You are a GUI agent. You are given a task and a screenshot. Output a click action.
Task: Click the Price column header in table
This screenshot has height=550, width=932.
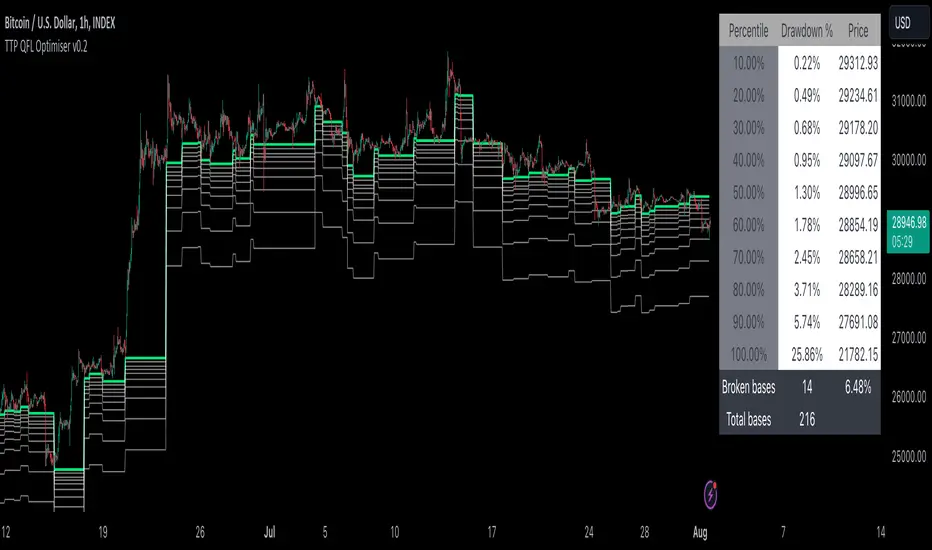[x=857, y=31]
